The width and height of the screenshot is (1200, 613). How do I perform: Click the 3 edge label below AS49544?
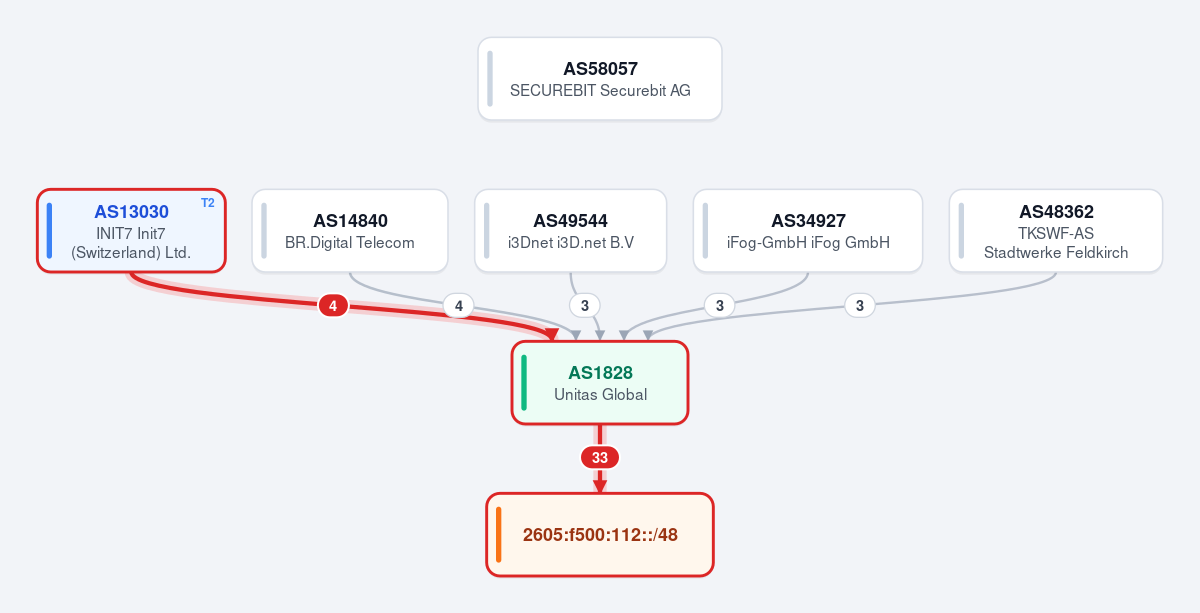click(584, 305)
